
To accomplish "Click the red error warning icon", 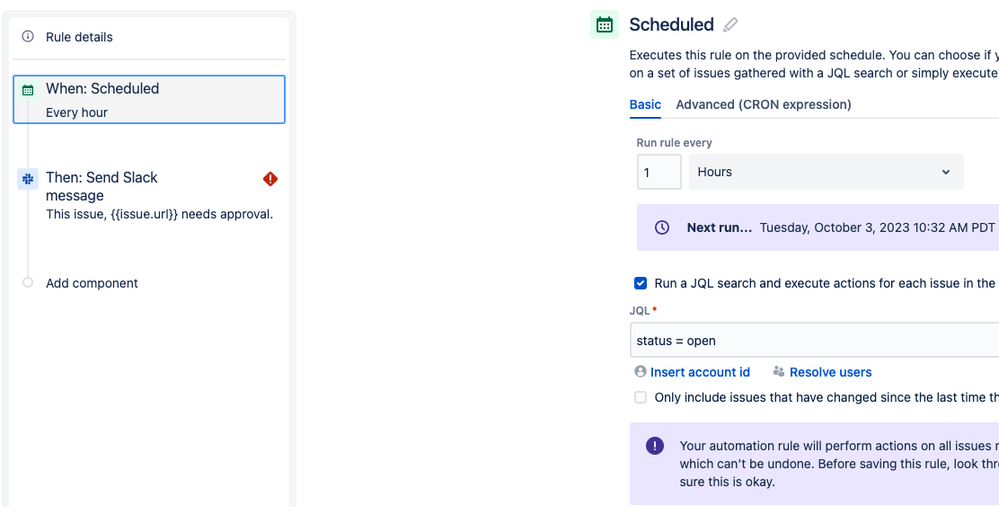I will click(x=270, y=179).
